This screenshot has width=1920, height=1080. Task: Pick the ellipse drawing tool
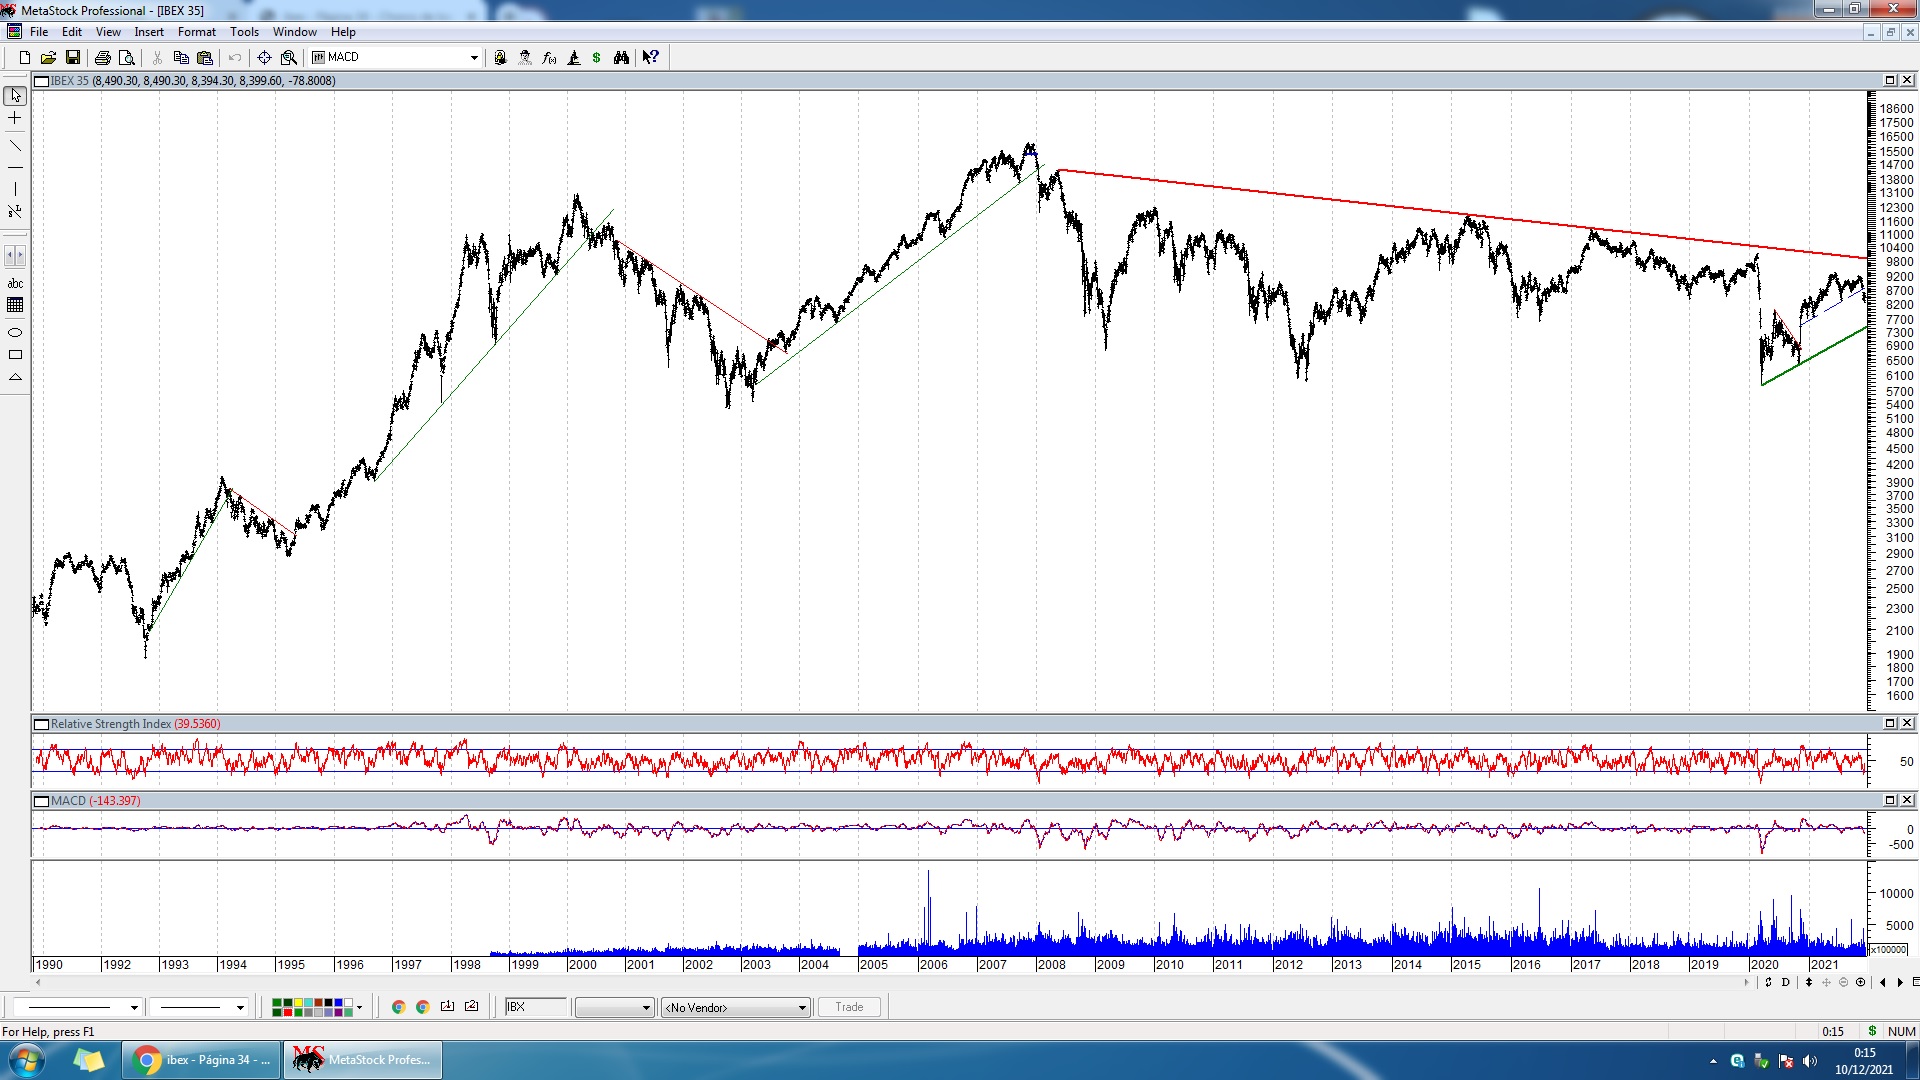click(15, 332)
